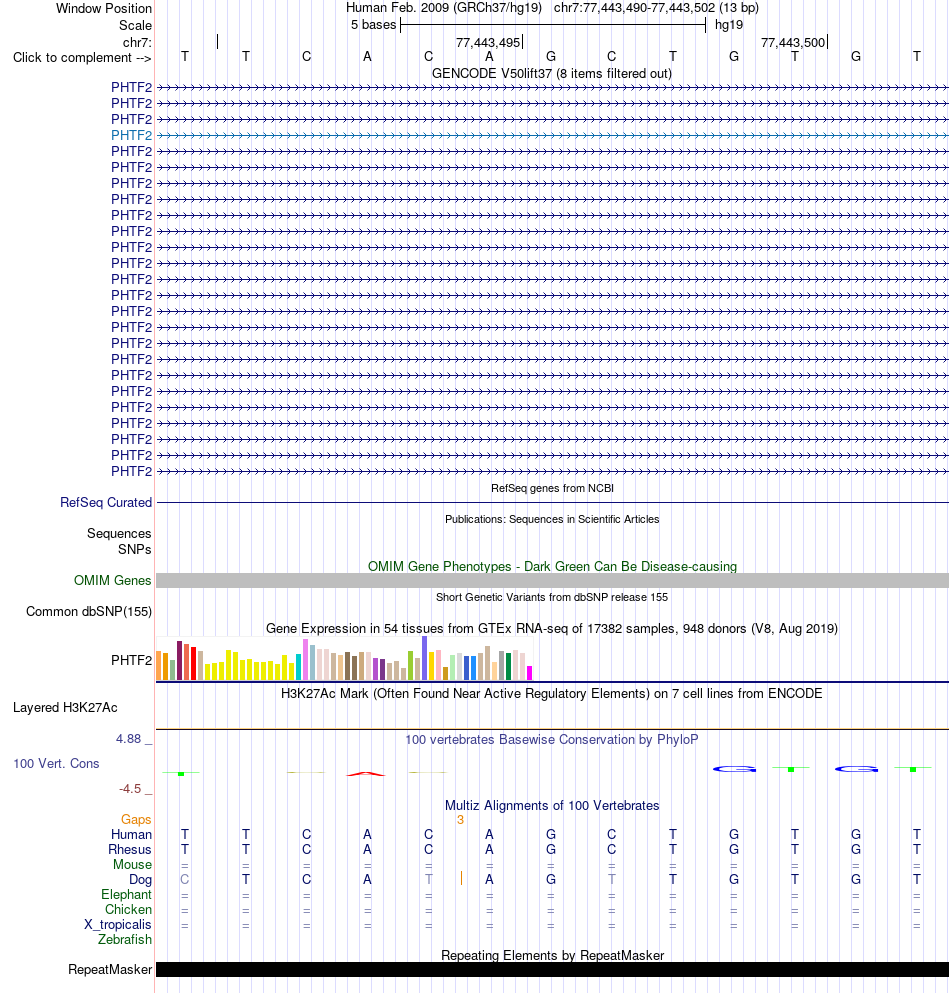Click the red A glyph in PhyloP track

tap(366, 773)
